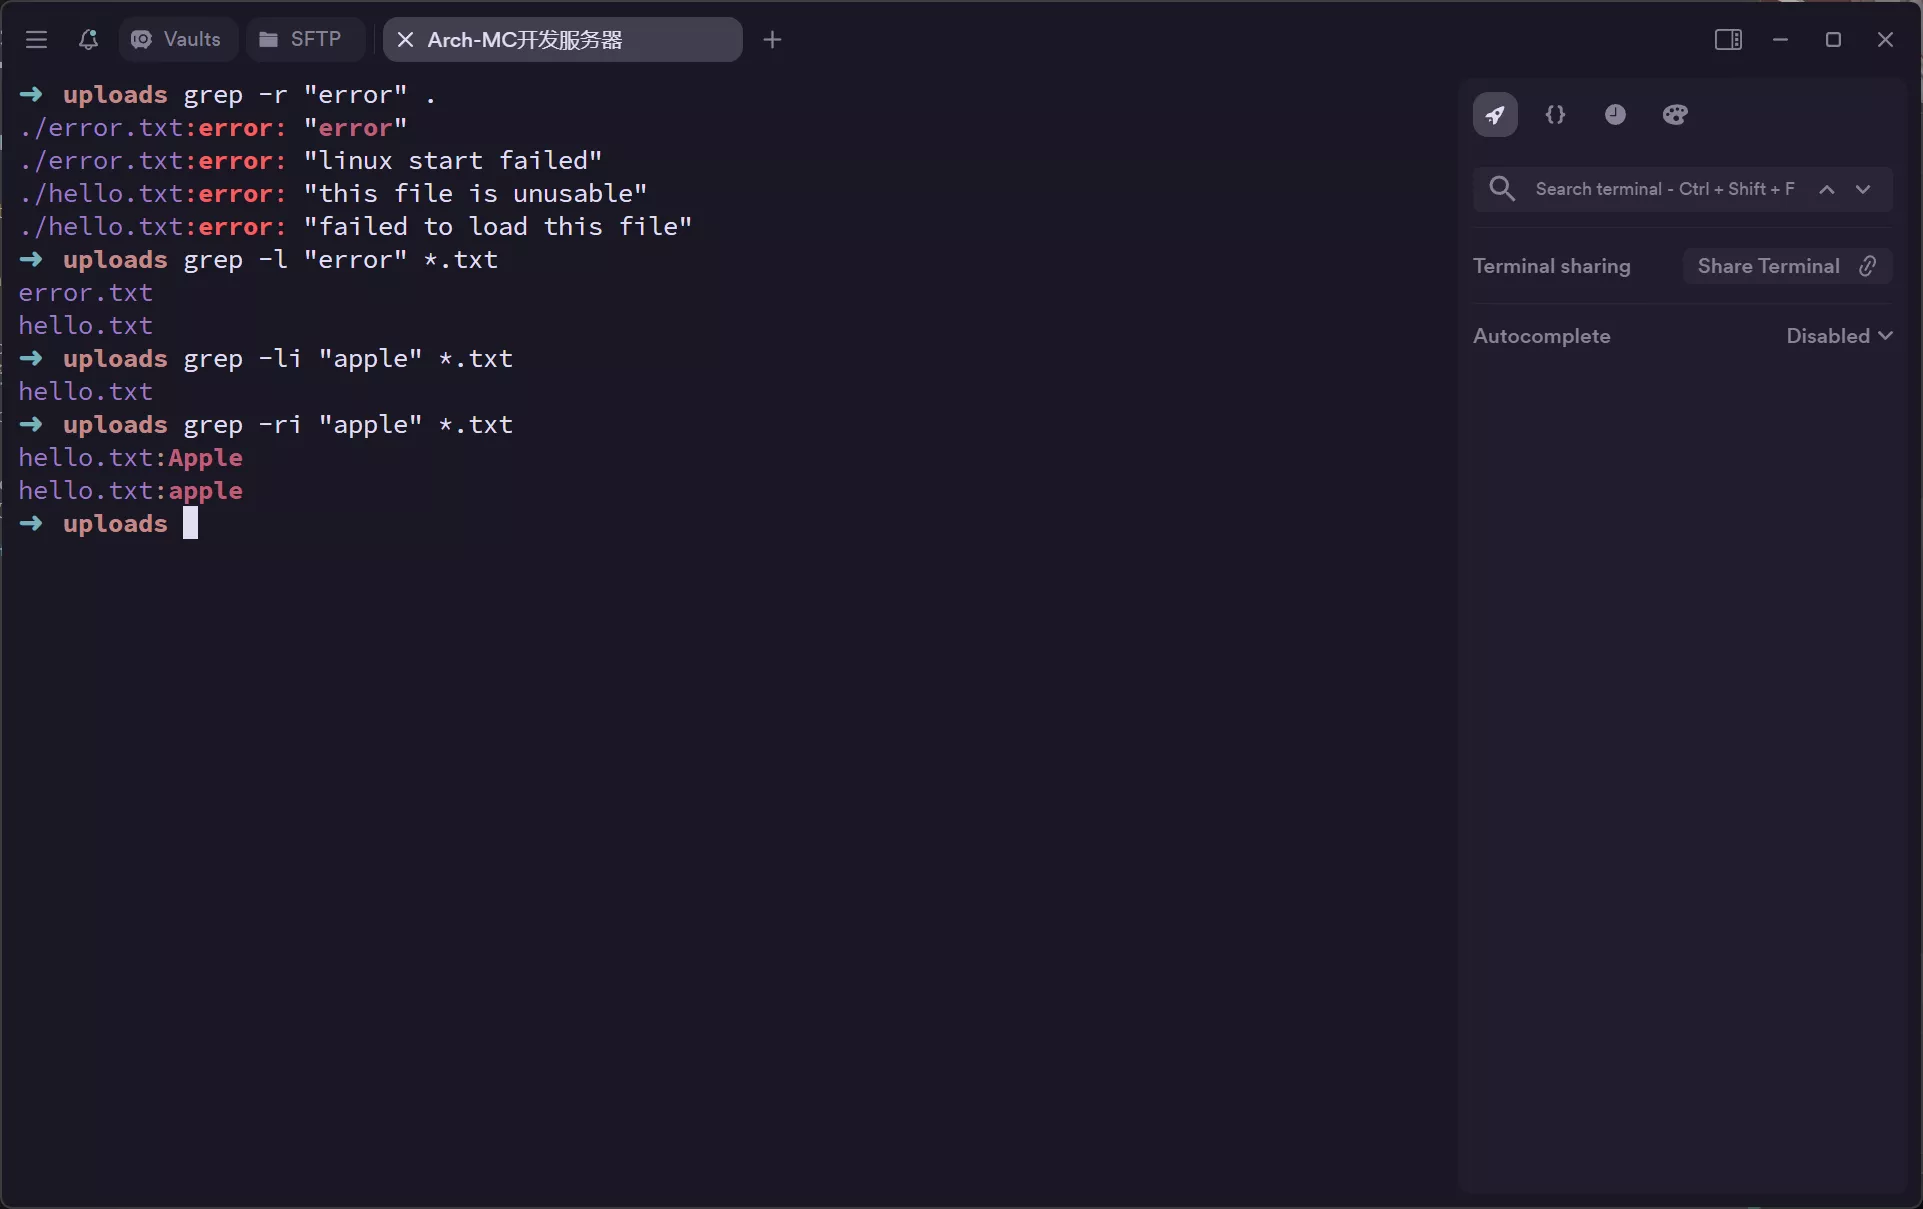Click the notifications bell icon
The height and width of the screenshot is (1209, 1923).
click(x=88, y=40)
